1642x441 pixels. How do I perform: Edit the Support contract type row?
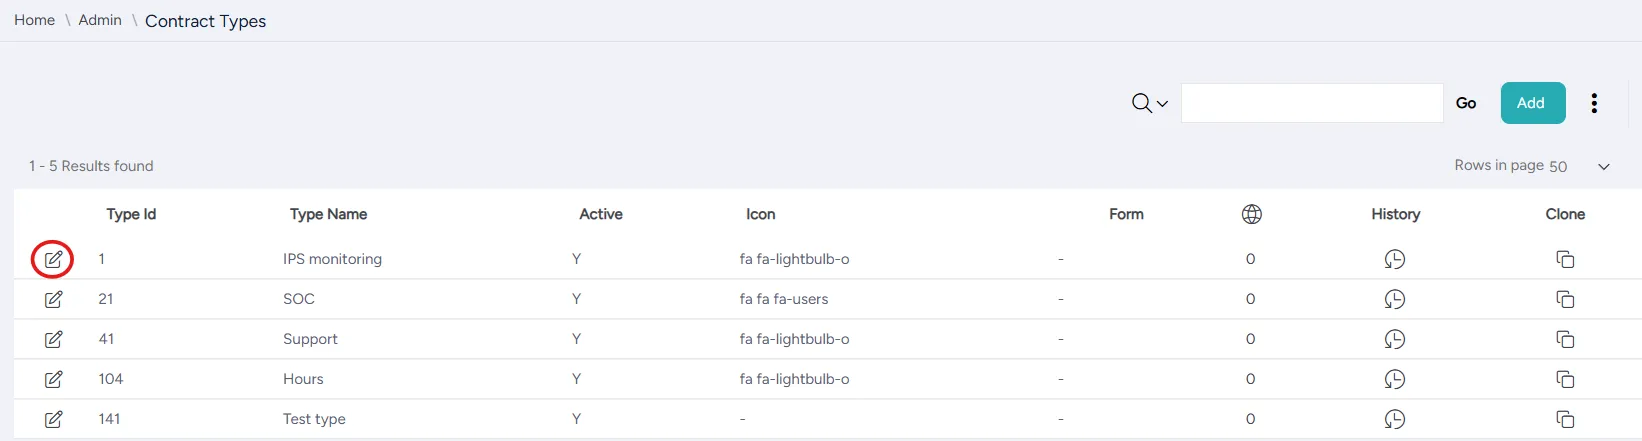54,339
